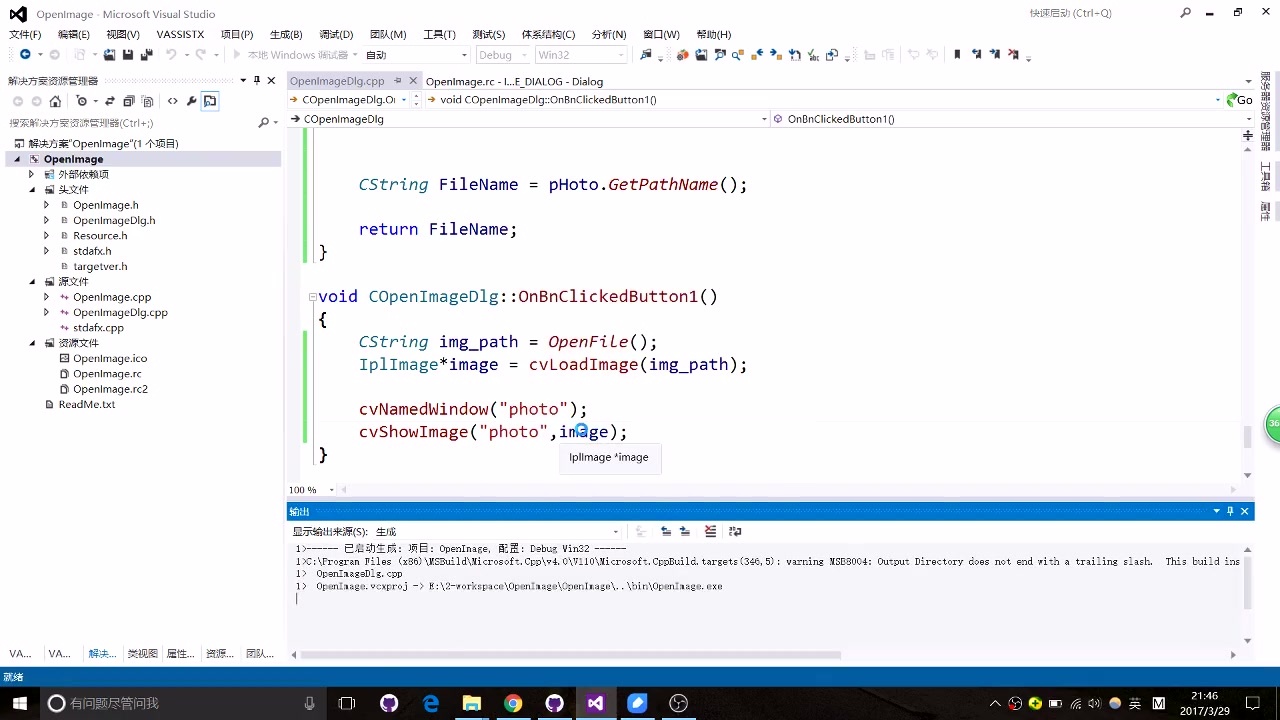The height and width of the screenshot is (720, 1280).
Task: Save the current file with single disk icon
Action: [128, 55]
